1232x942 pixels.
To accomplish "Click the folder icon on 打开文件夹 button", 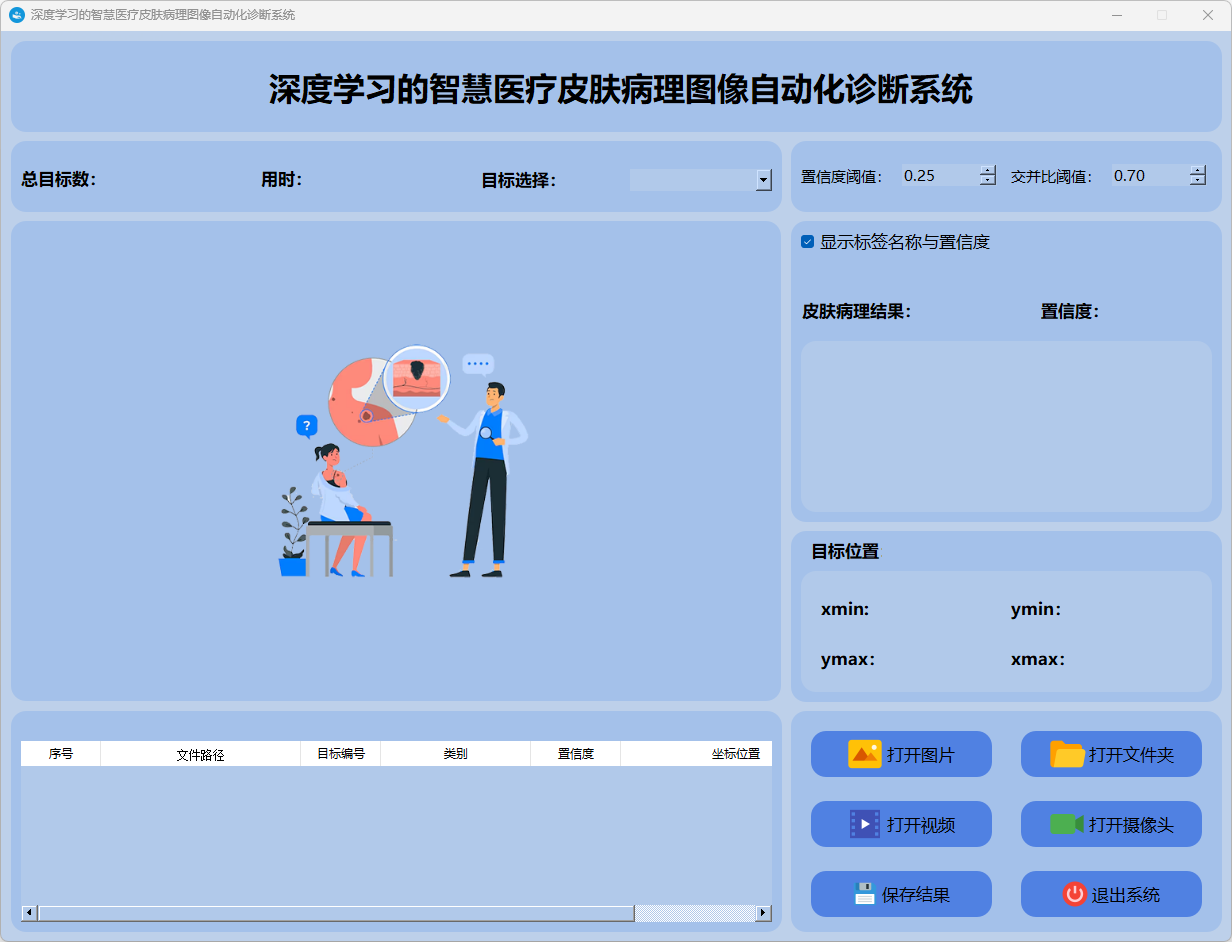I will [x=1067, y=754].
